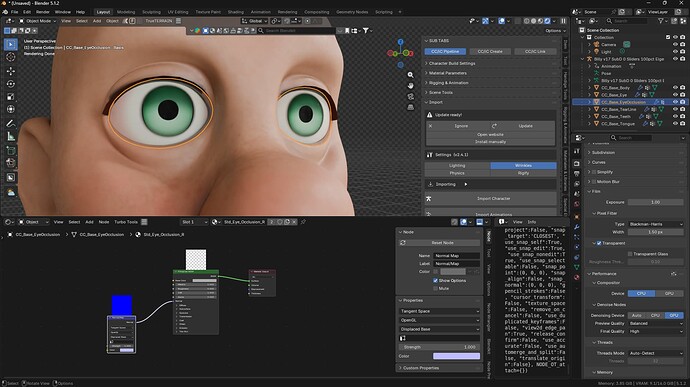
Task: Select the Rotate tool
Action: click(11, 84)
